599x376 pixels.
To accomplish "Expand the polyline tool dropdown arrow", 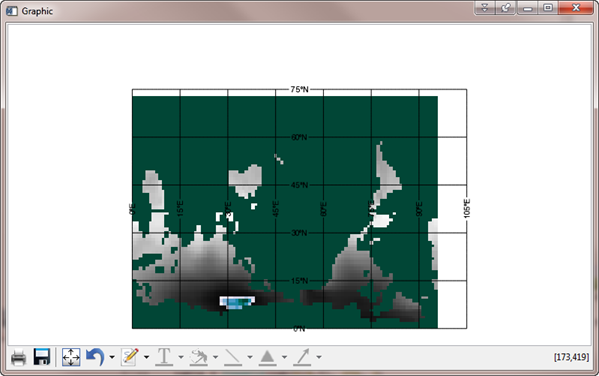I will tap(215, 357).
